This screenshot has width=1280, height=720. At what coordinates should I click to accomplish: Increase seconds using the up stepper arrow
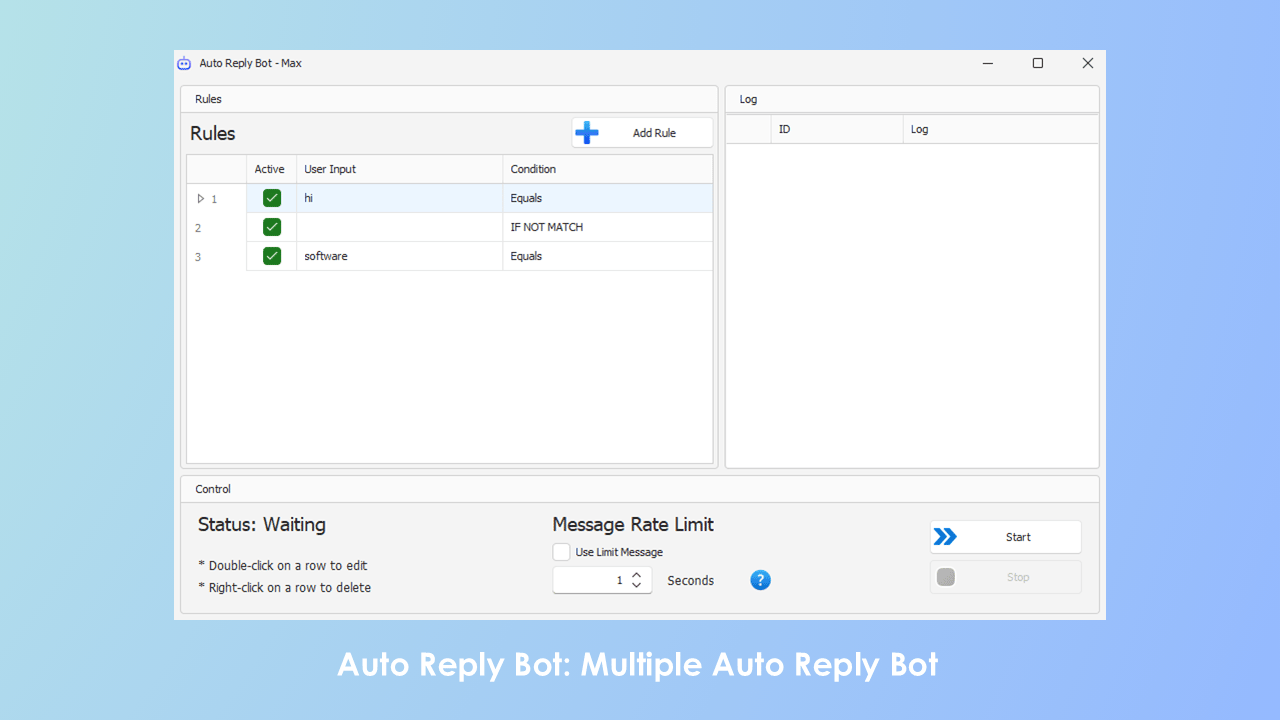(x=636, y=574)
